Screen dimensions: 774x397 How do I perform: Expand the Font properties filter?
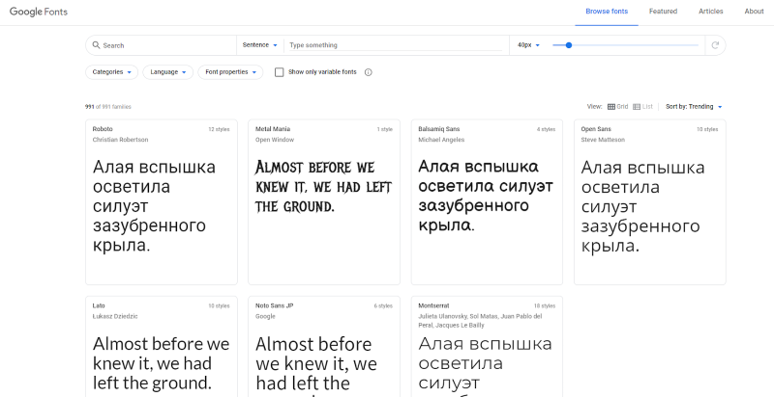click(x=231, y=72)
